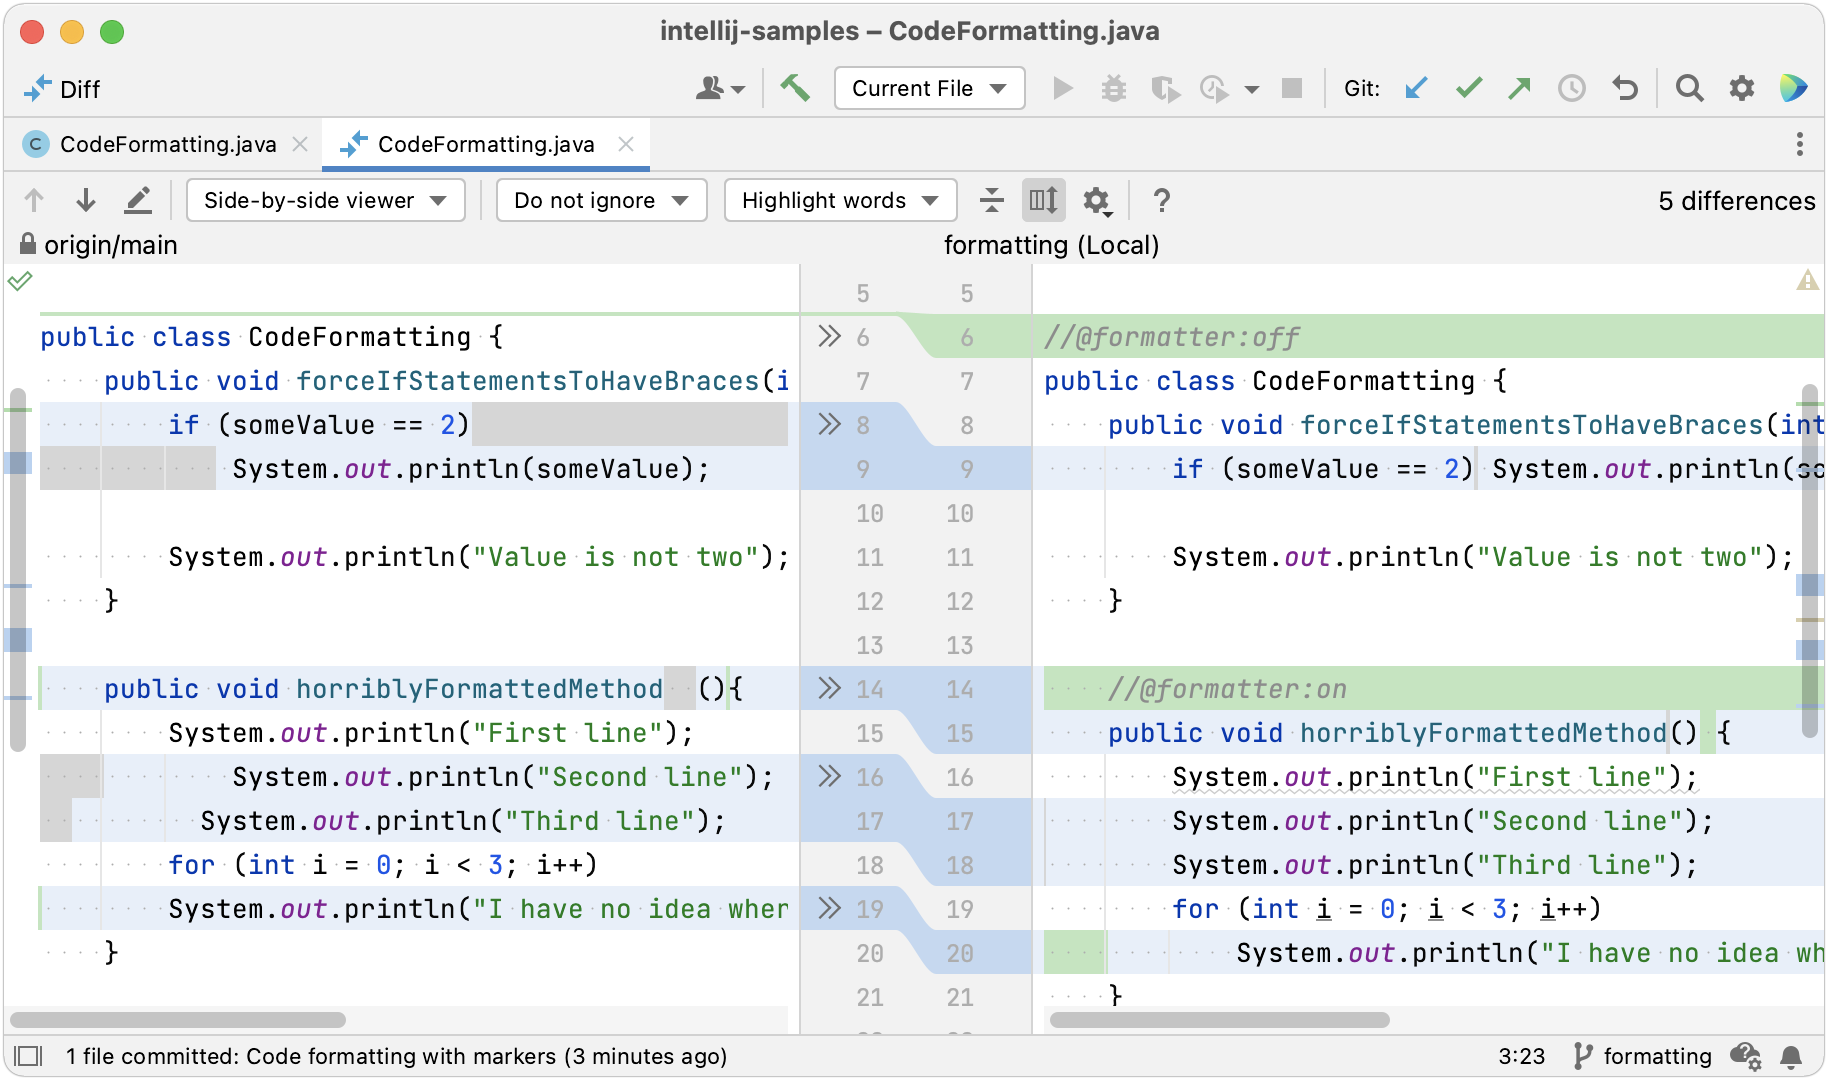This screenshot has width=1828, height=1080.
Task: Open the Side-by-side viewer dropdown
Action: (326, 200)
